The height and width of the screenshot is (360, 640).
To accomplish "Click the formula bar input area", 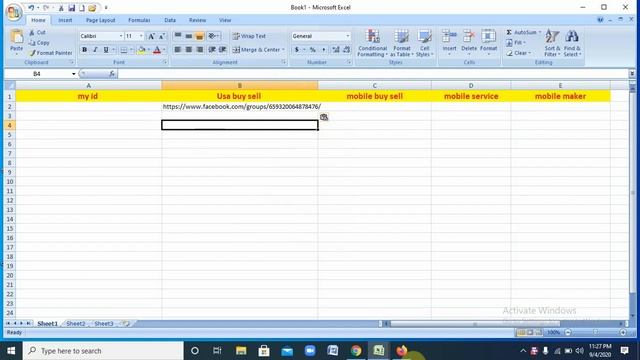I will [x=373, y=74].
